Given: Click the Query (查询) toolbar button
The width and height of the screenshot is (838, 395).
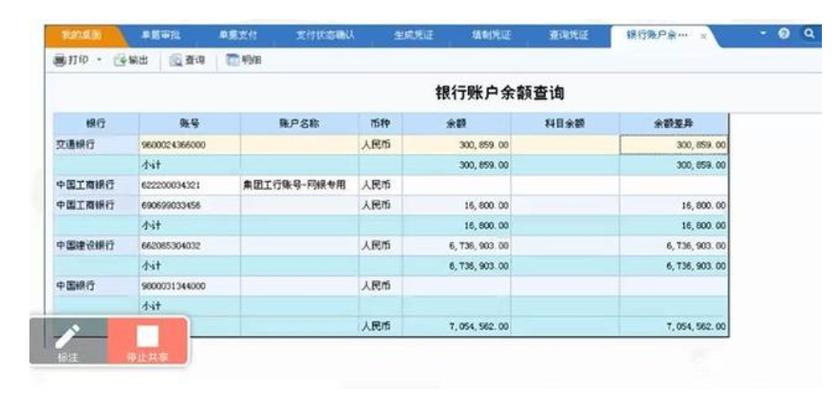Looking at the screenshot, I should click(x=187, y=60).
